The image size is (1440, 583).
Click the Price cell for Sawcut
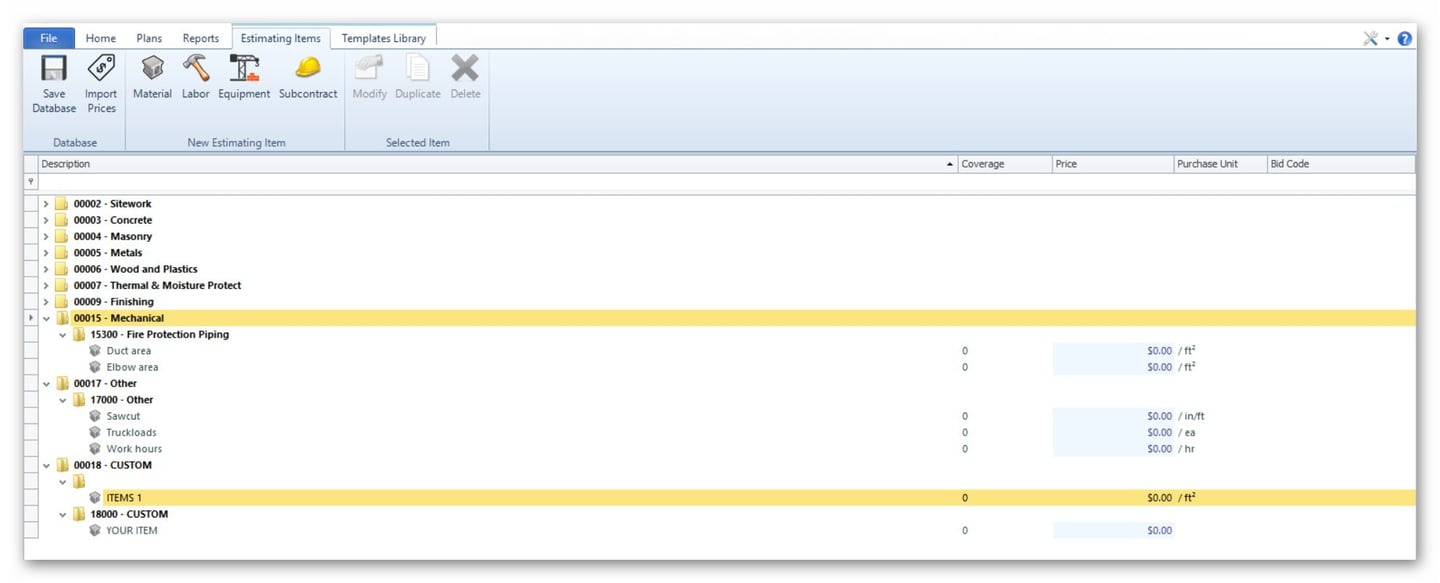coord(1113,416)
